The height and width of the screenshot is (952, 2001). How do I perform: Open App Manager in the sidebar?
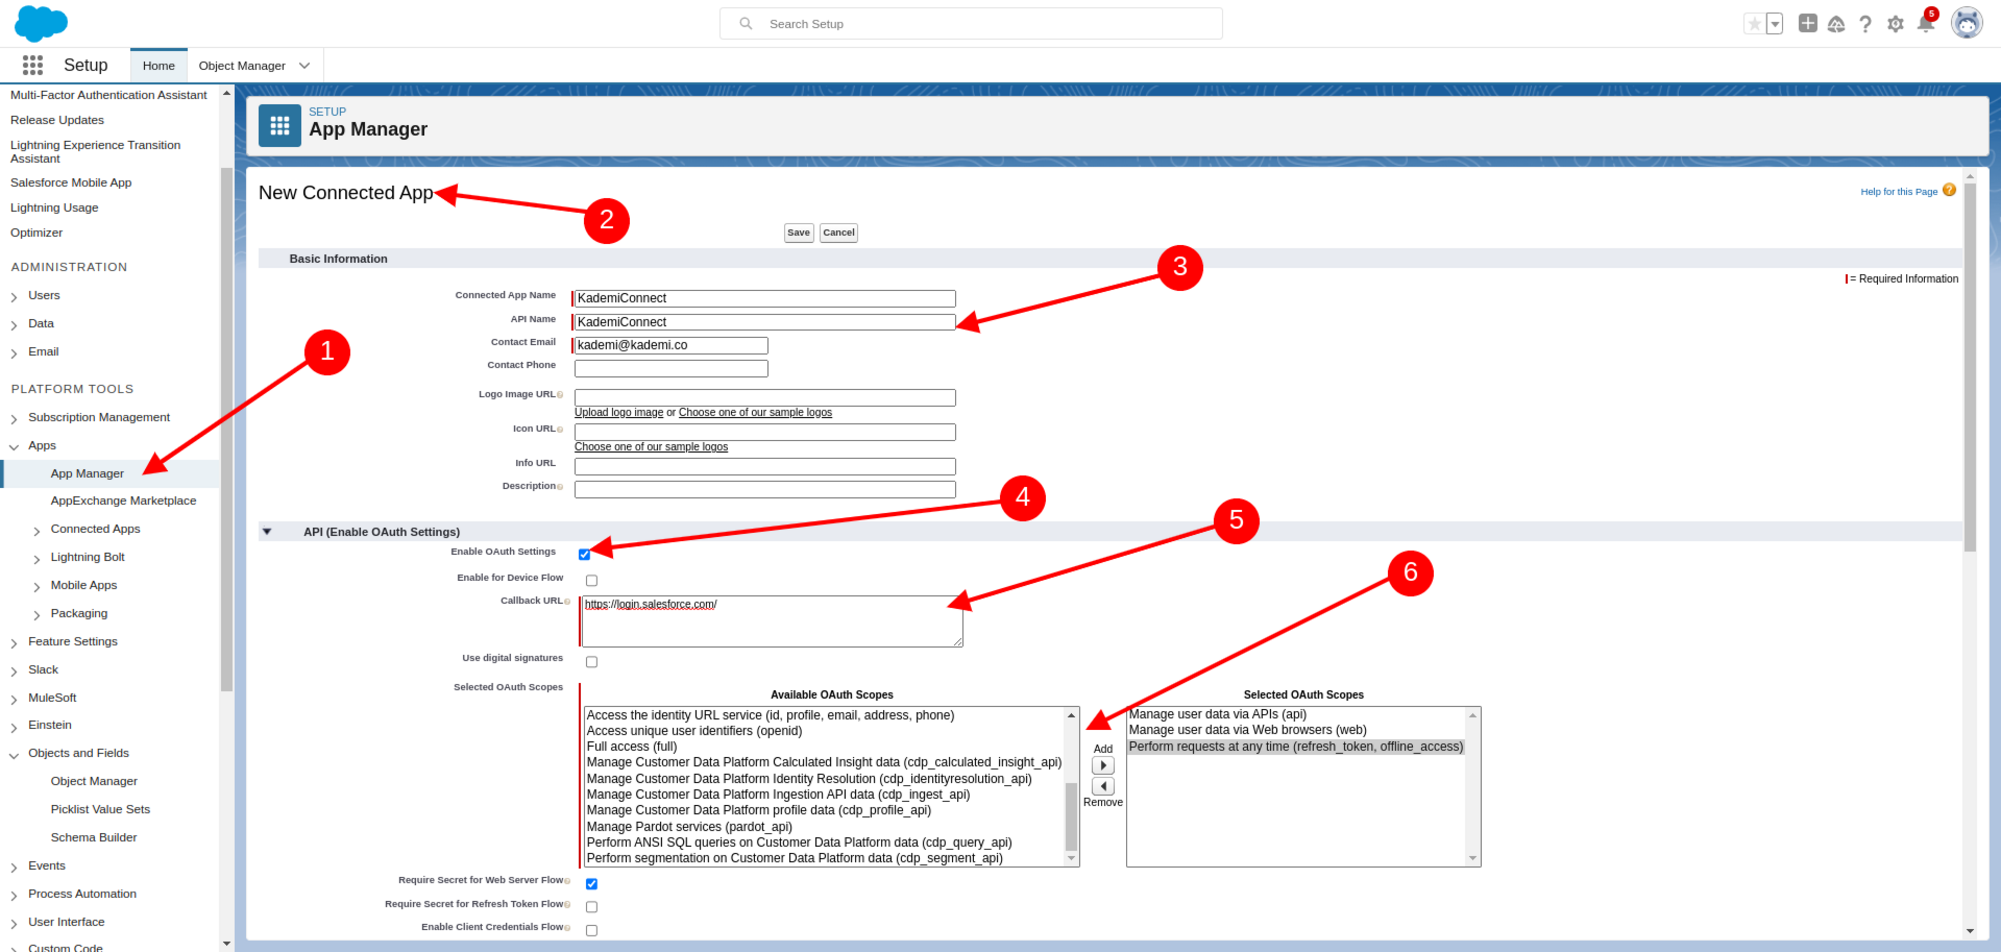(87, 474)
